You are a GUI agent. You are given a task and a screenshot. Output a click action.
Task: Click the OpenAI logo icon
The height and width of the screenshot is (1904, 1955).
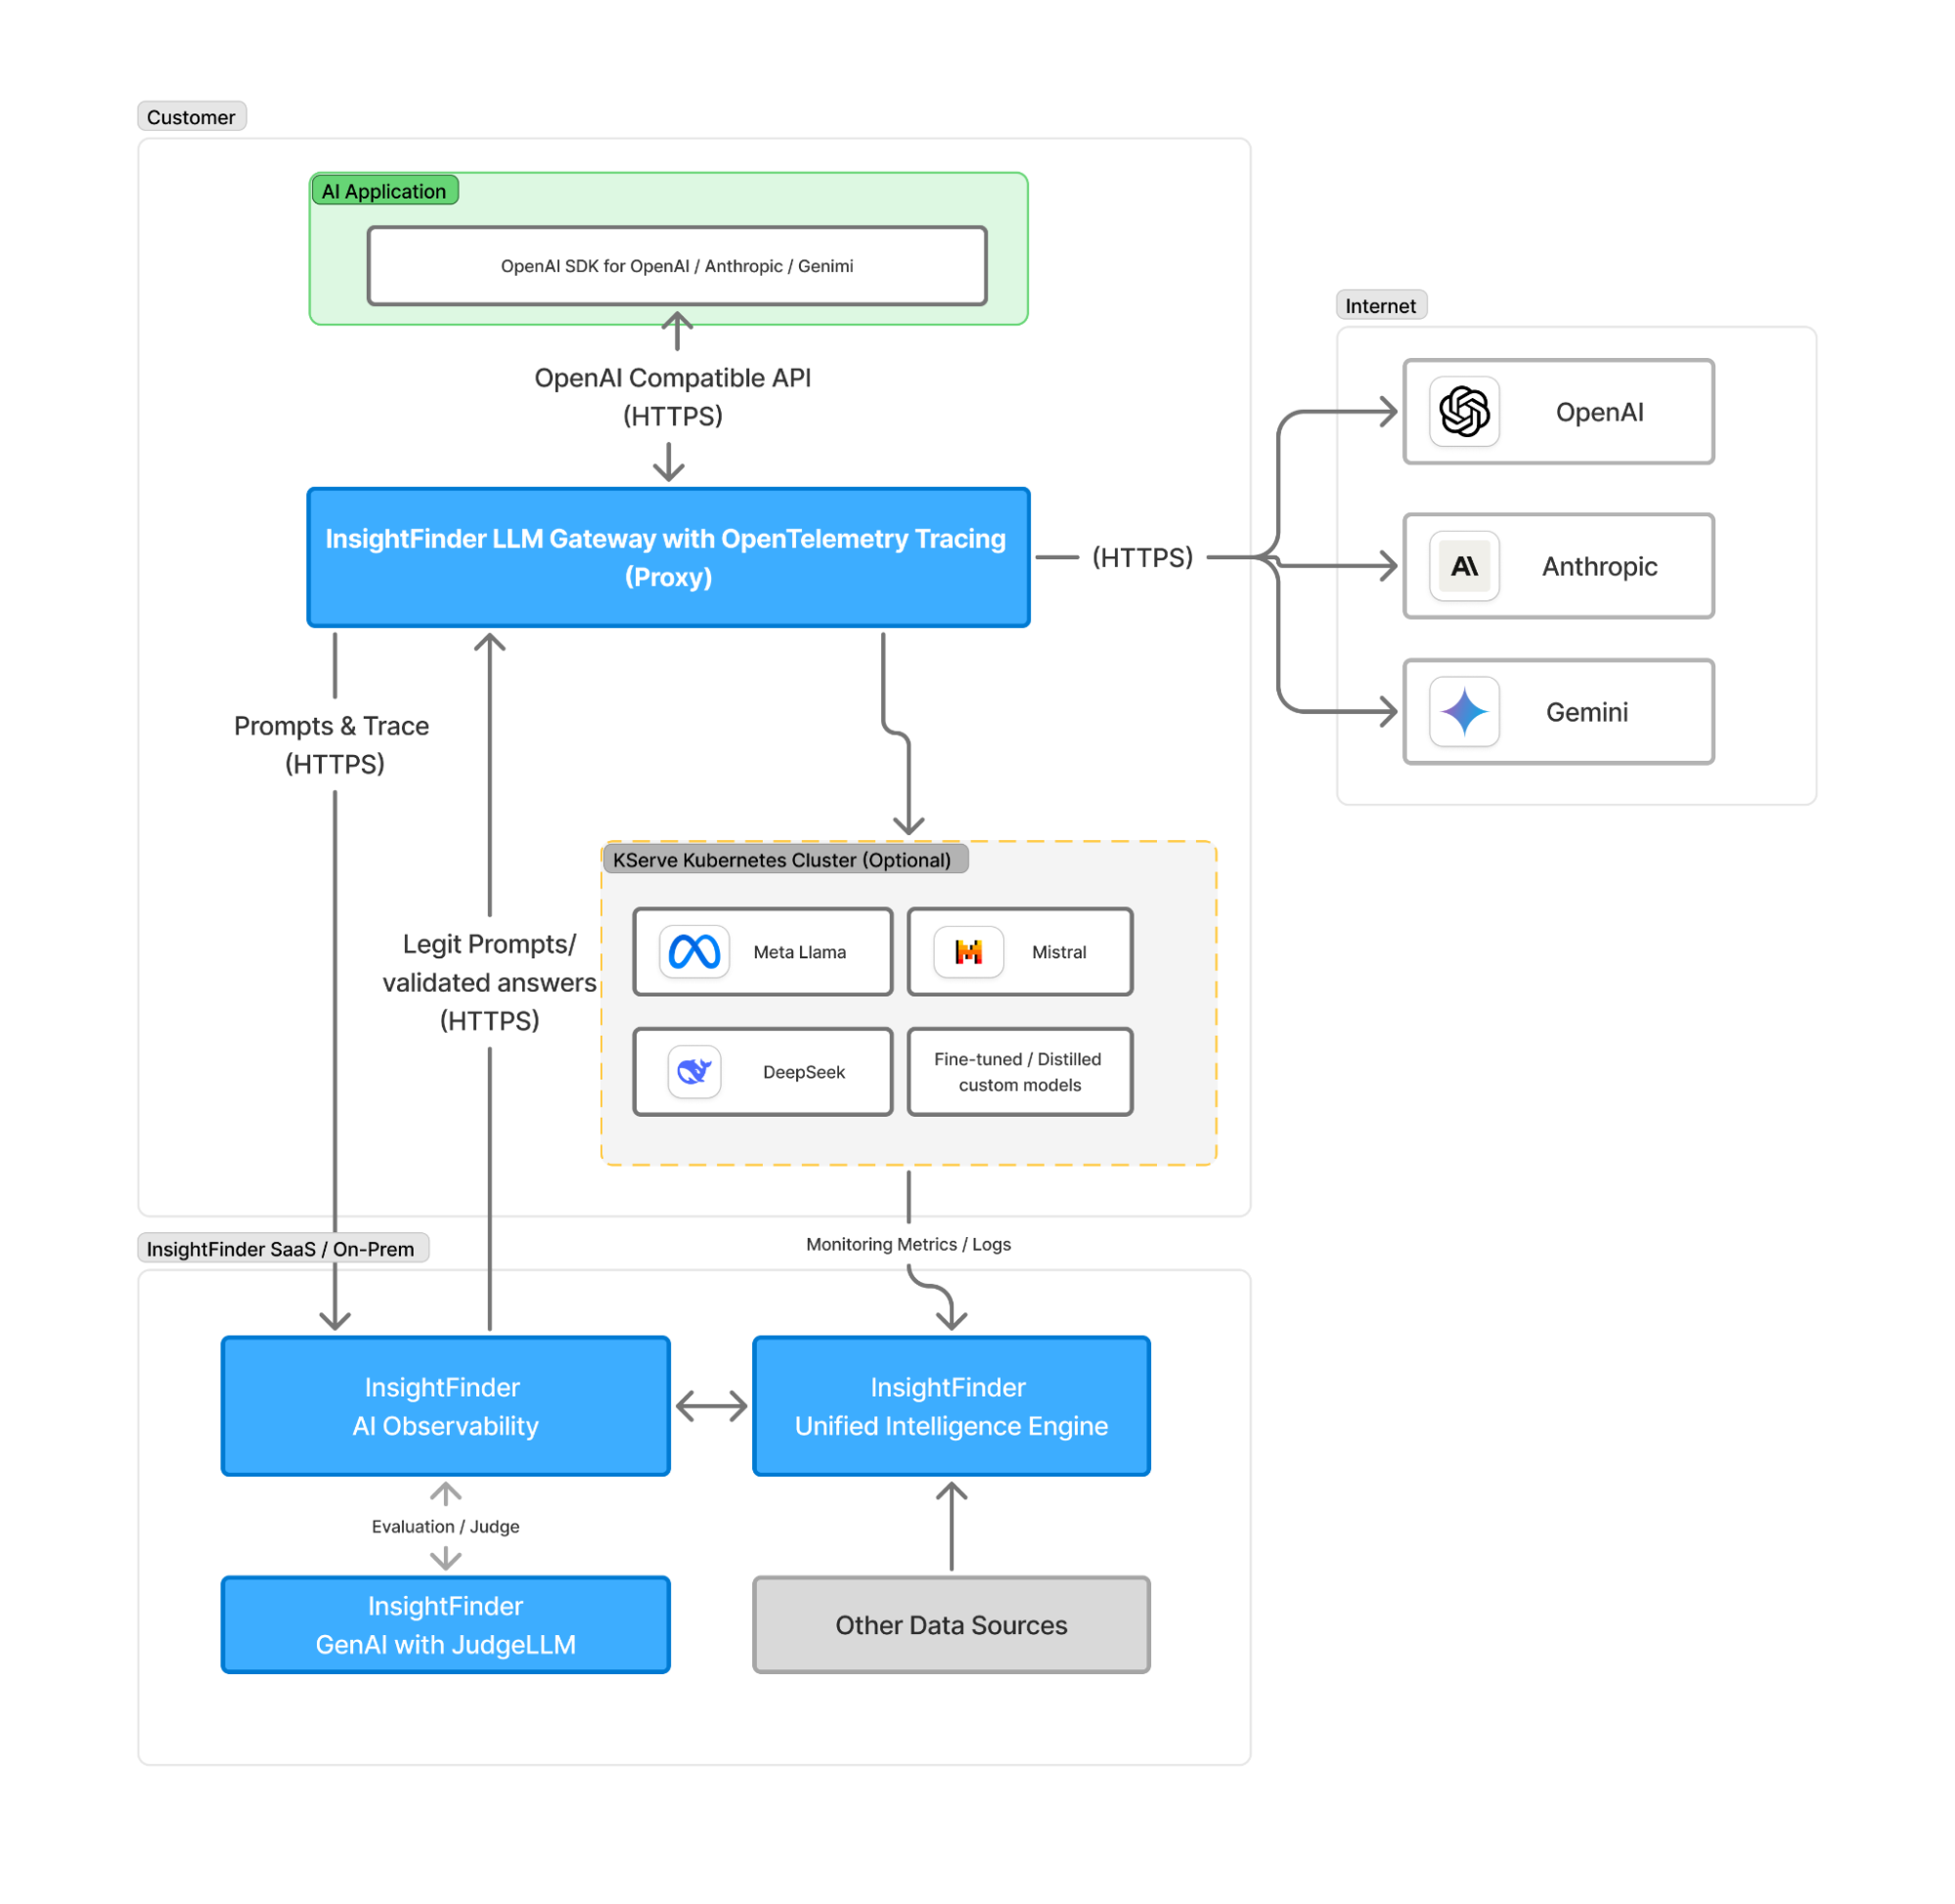click(x=1464, y=411)
